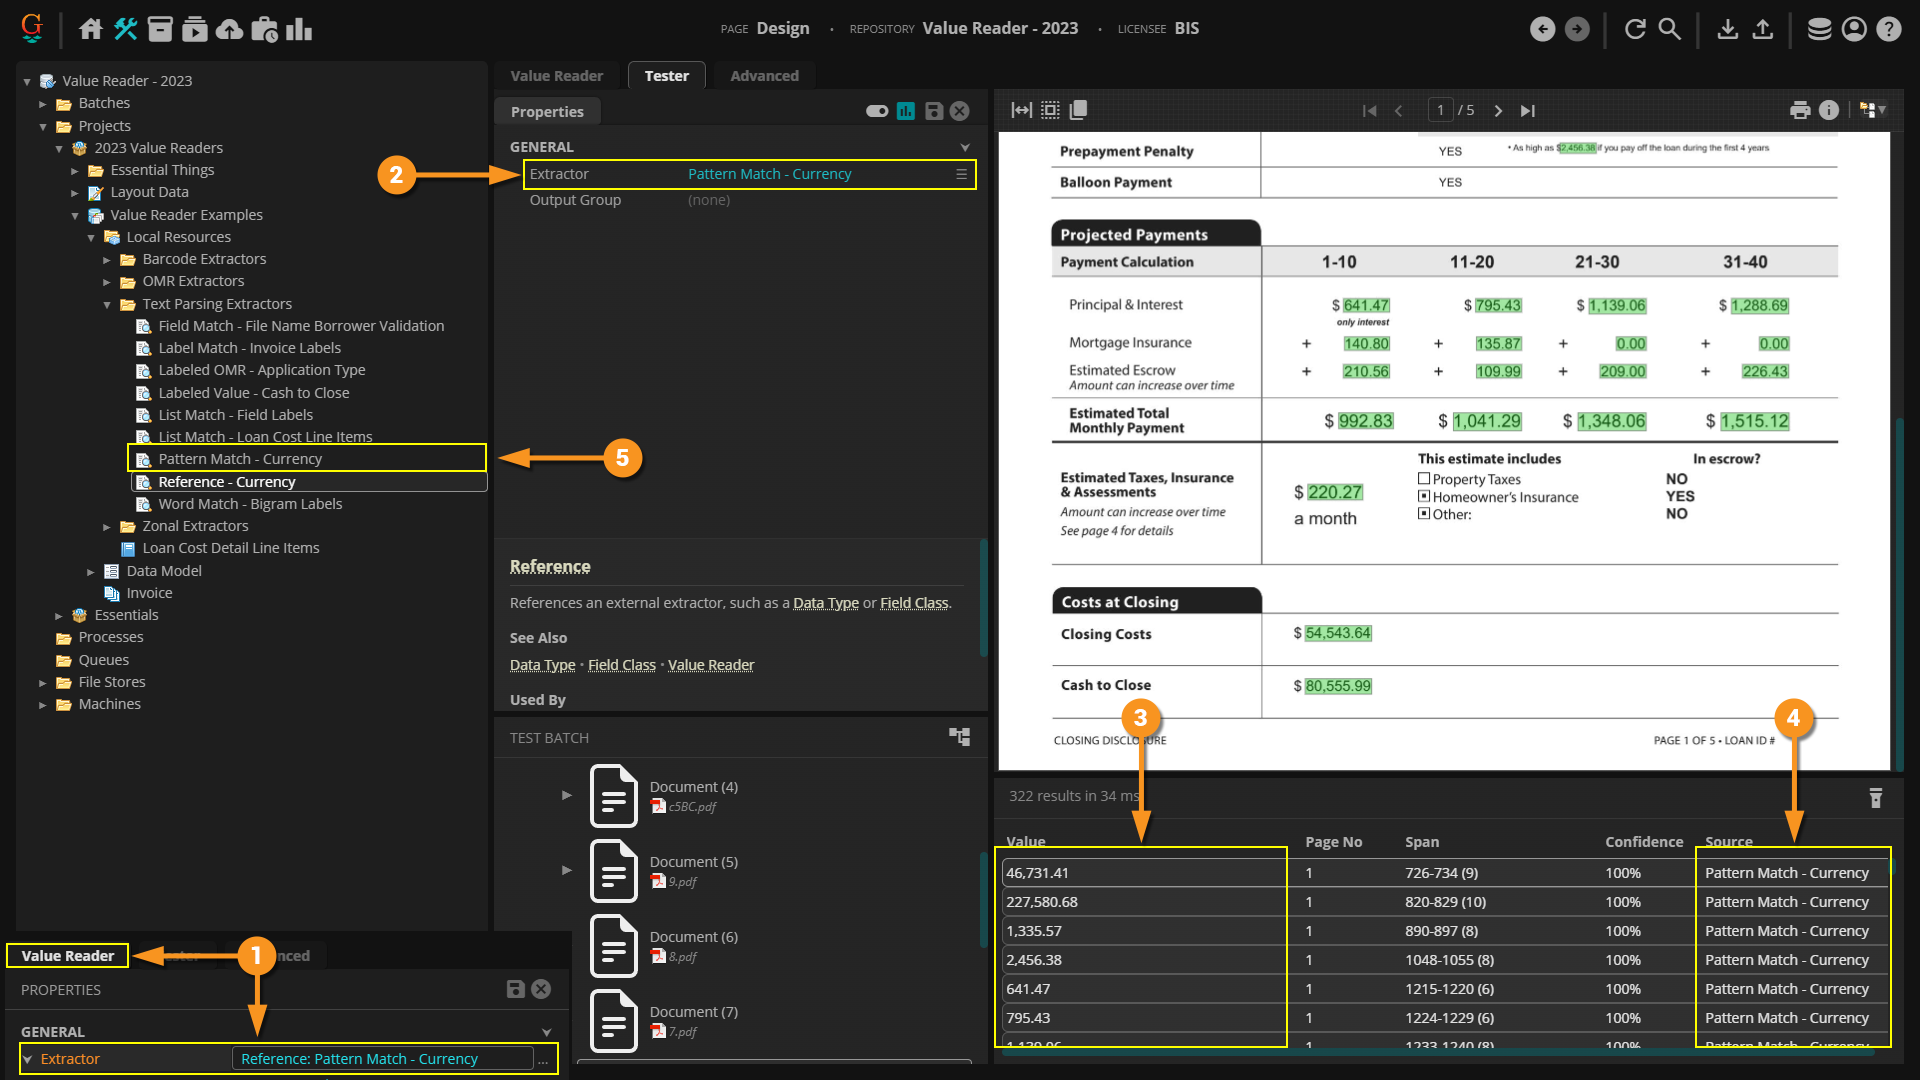Image resolution: width=1920 pixels, height=1080 pixels.
Task: Click the refresh icon in top bar
Action: pos(1635,29)
